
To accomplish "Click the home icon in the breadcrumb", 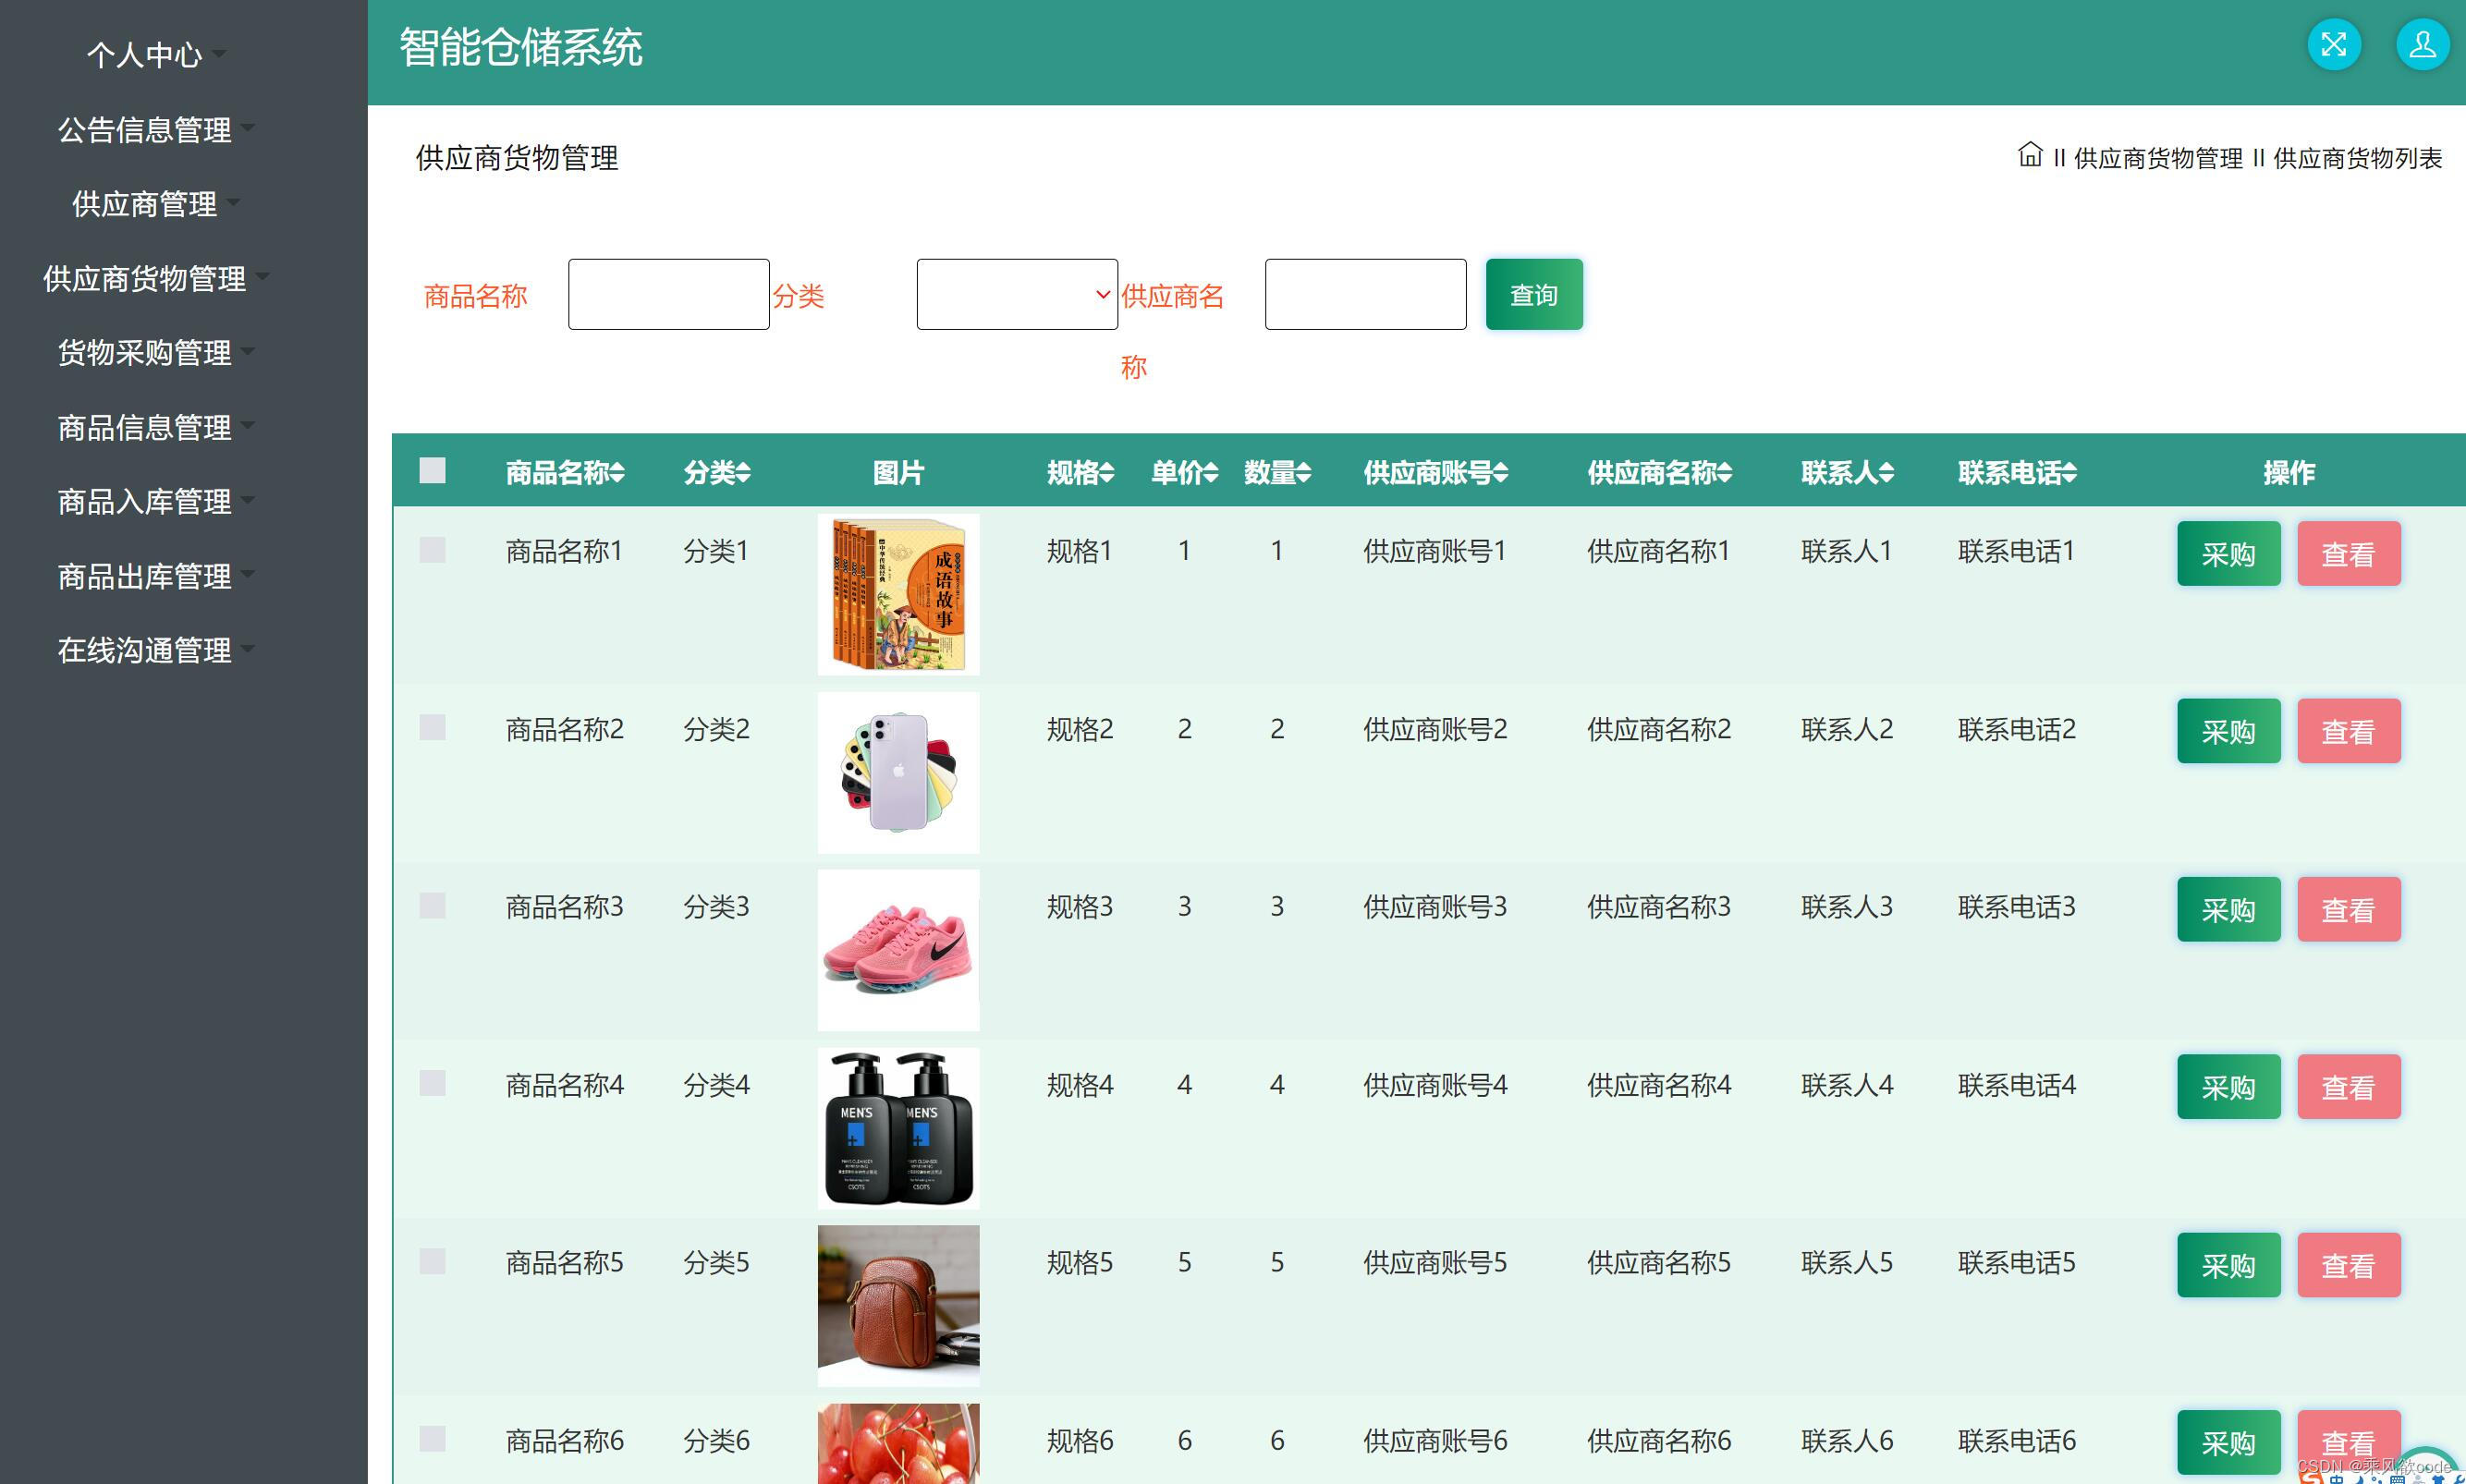I will (x=2029, y=157).
